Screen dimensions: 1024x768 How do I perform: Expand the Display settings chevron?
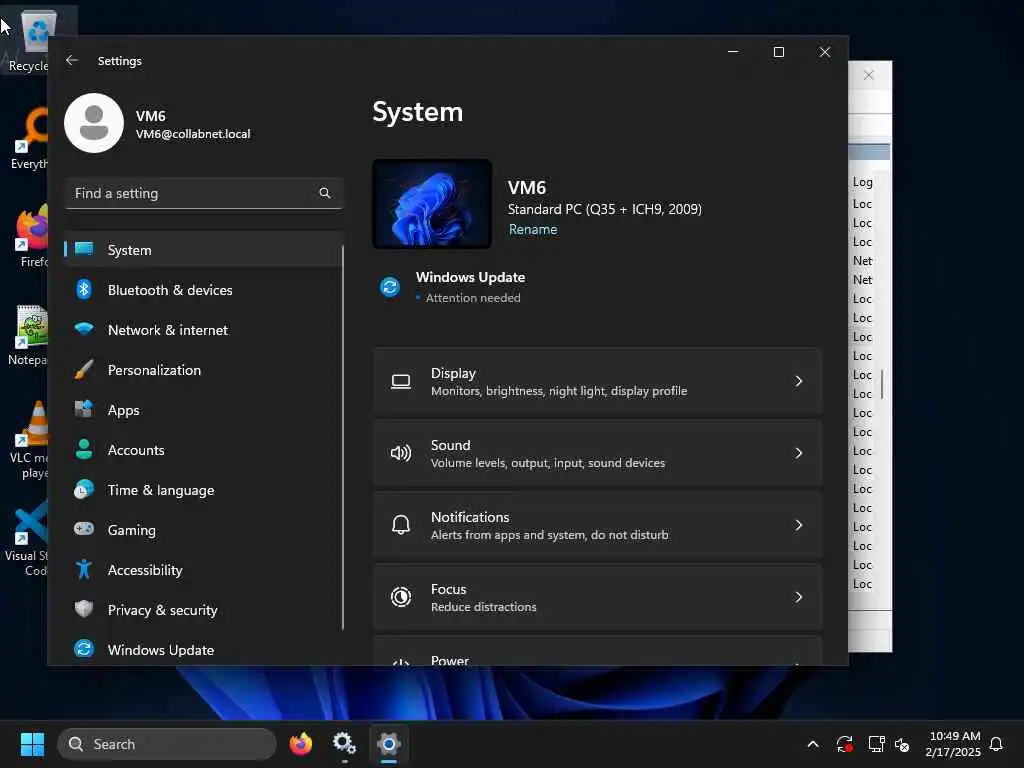click(798, 381)
